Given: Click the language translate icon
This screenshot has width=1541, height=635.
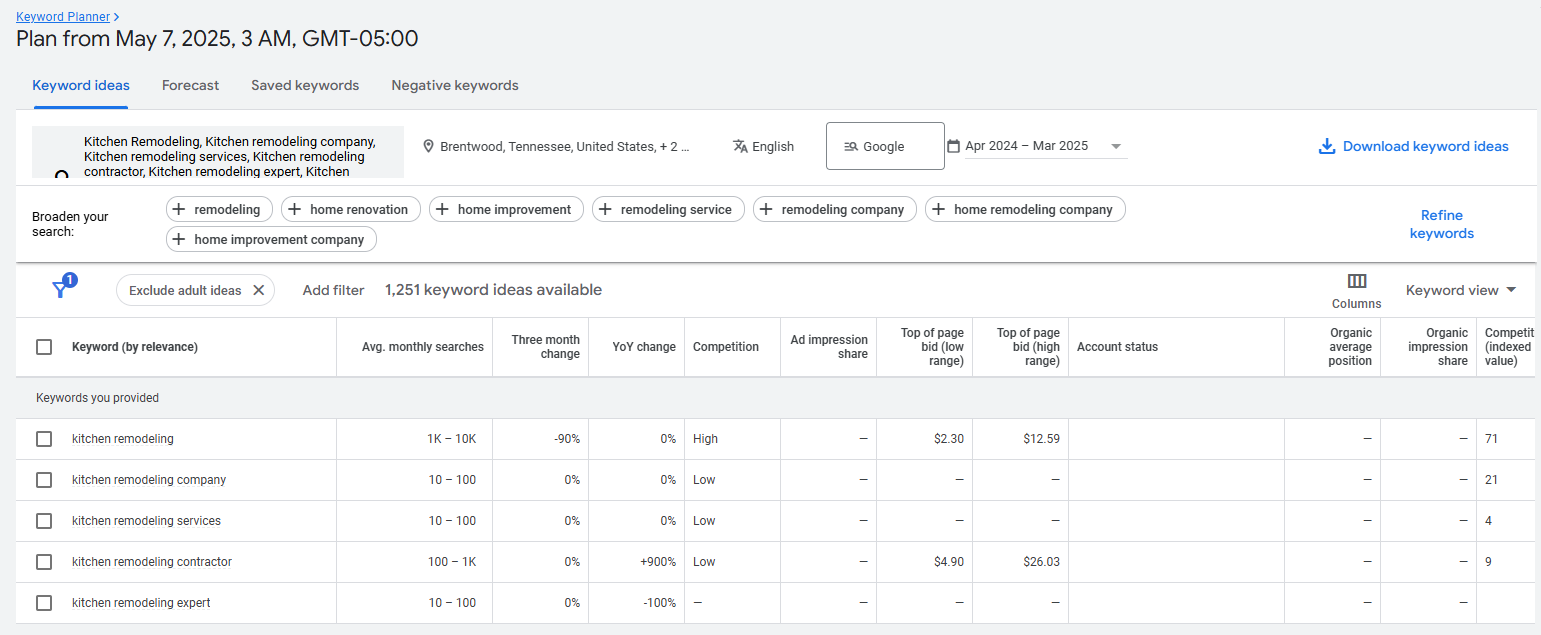Looking at the screenshot, I should click(740, 146).
